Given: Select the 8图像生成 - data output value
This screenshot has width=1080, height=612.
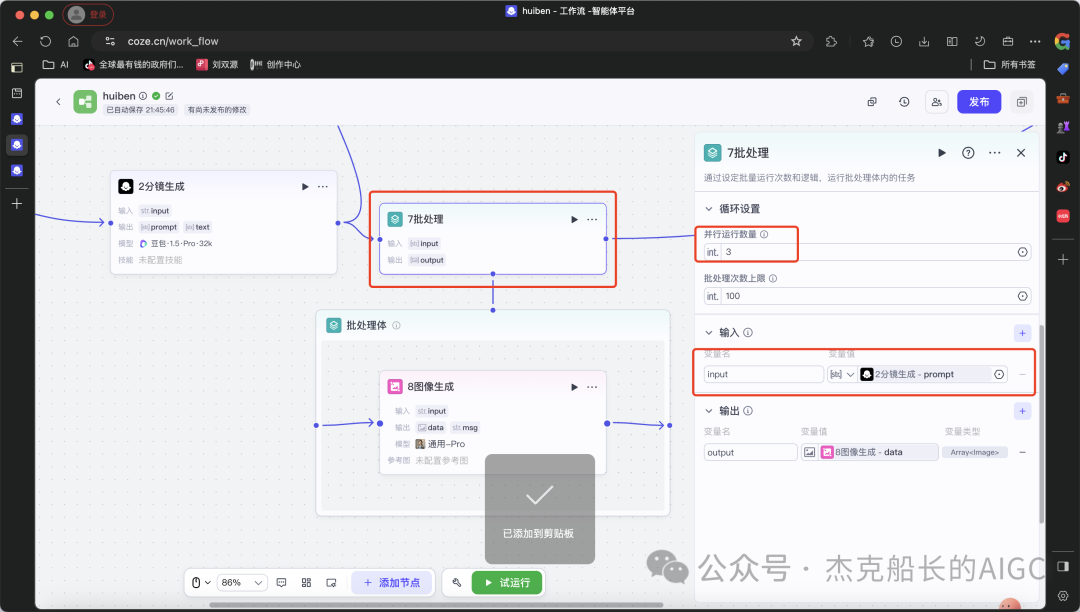Looking at the screenshot, I should point(878,452).
